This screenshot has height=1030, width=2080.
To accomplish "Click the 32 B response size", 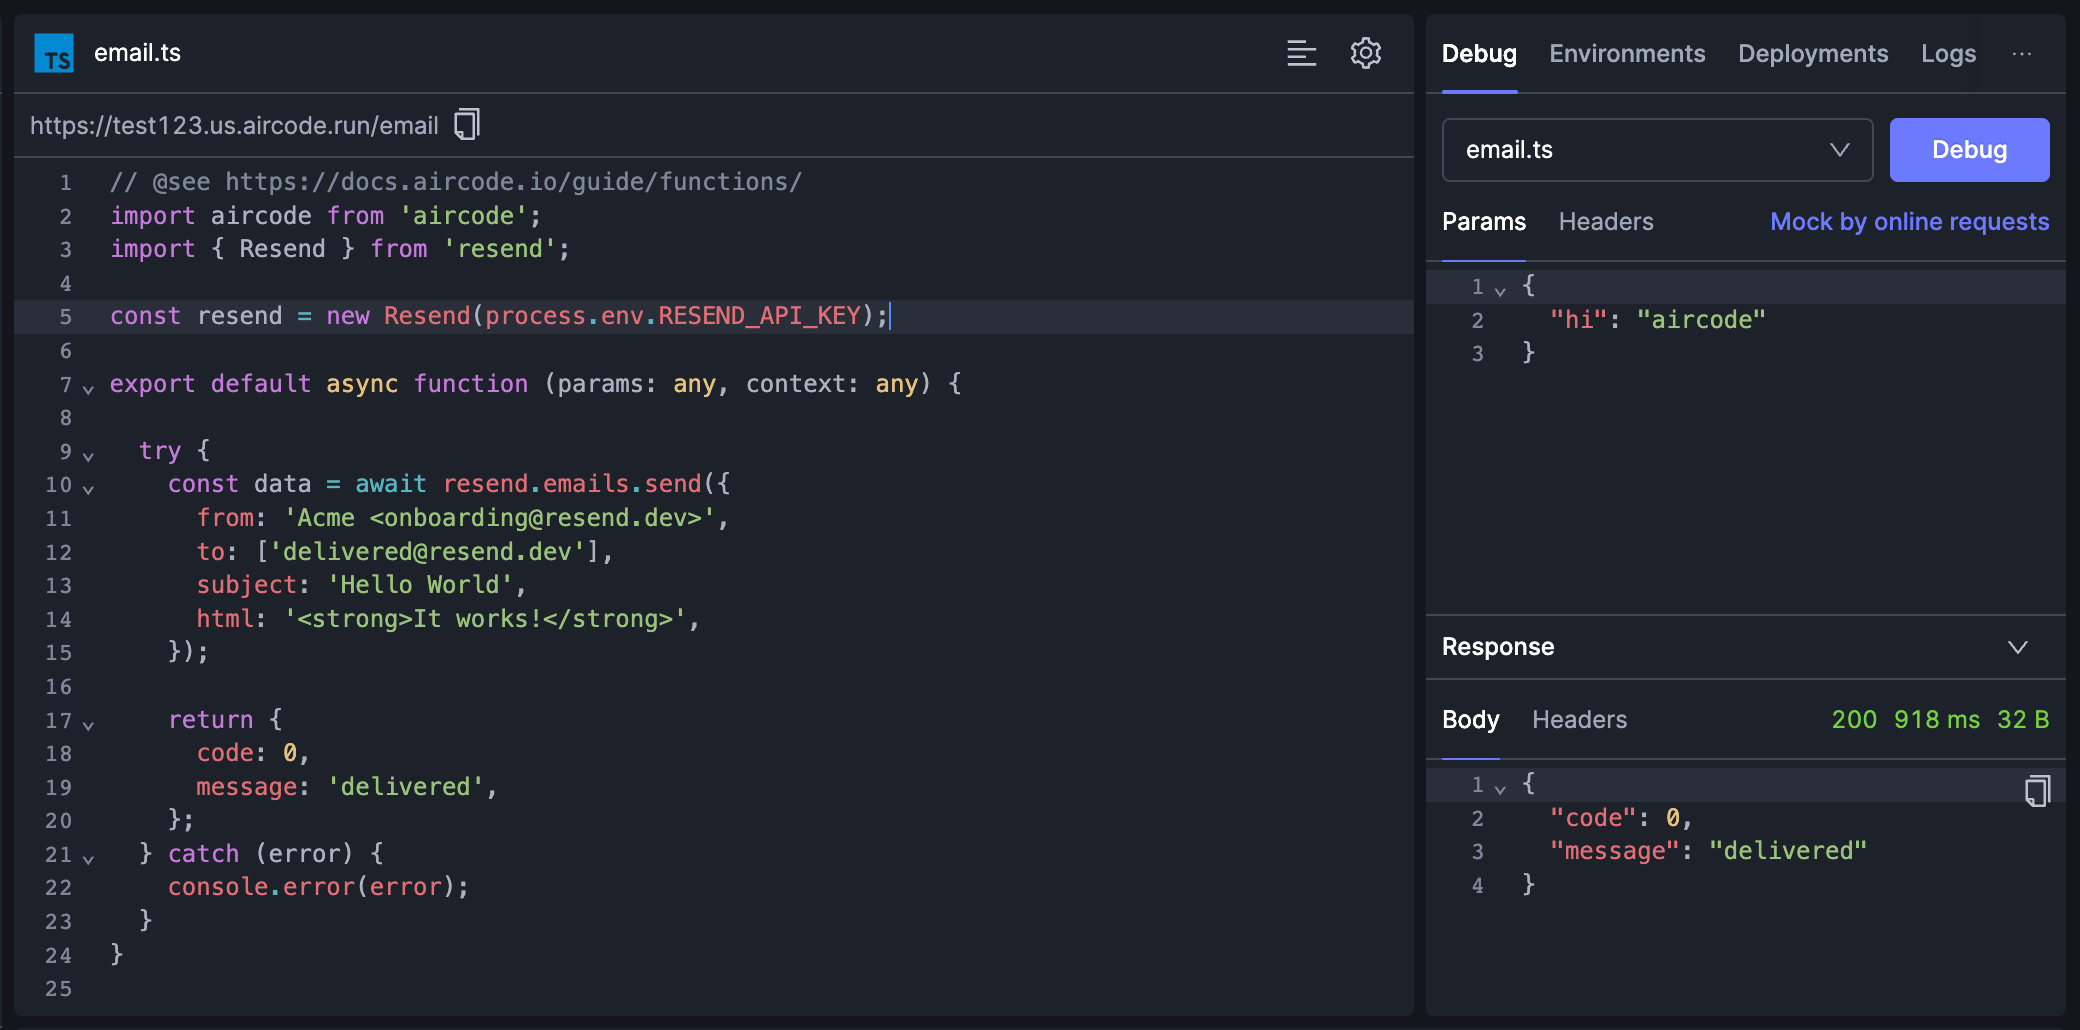I will [2023, 720].
